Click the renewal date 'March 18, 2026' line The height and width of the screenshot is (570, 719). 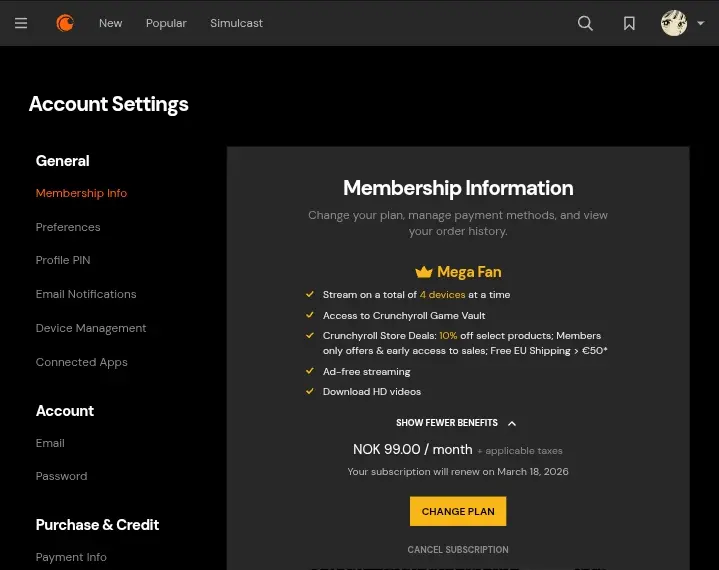[458, 472]
